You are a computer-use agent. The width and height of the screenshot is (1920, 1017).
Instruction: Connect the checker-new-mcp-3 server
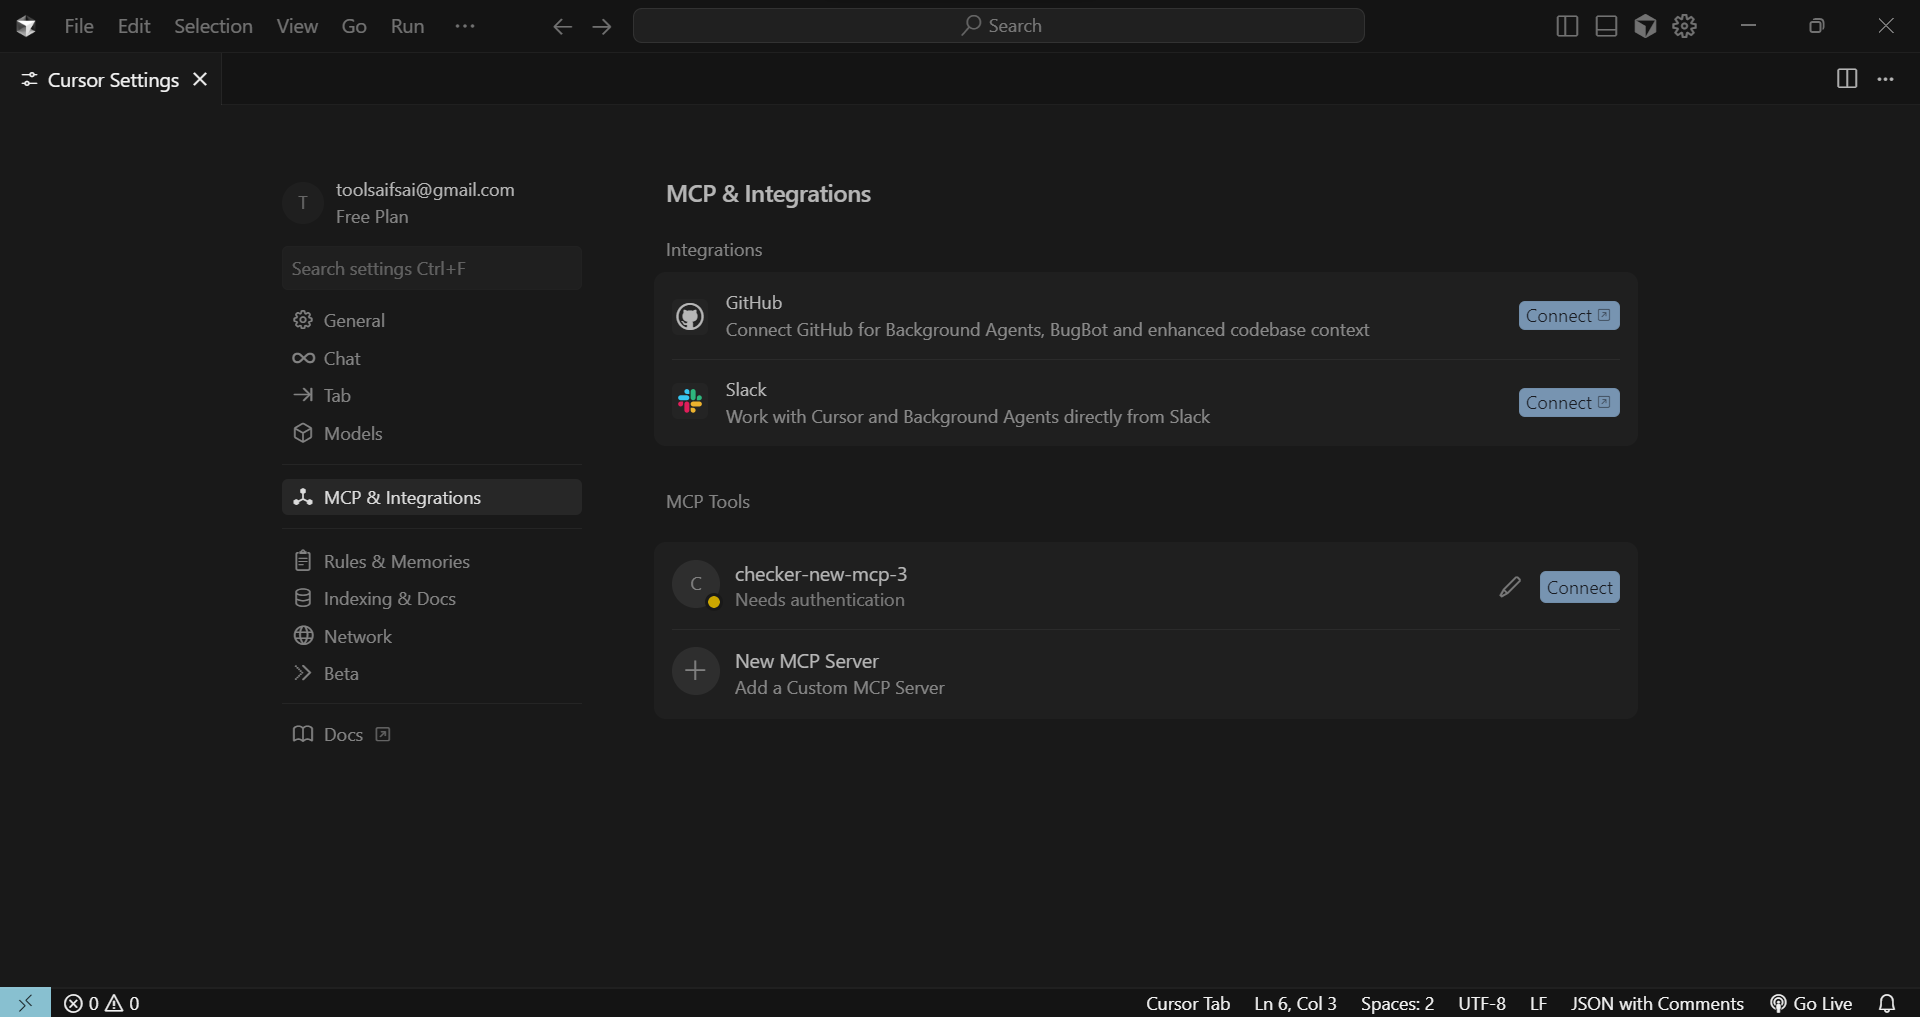1580,588
